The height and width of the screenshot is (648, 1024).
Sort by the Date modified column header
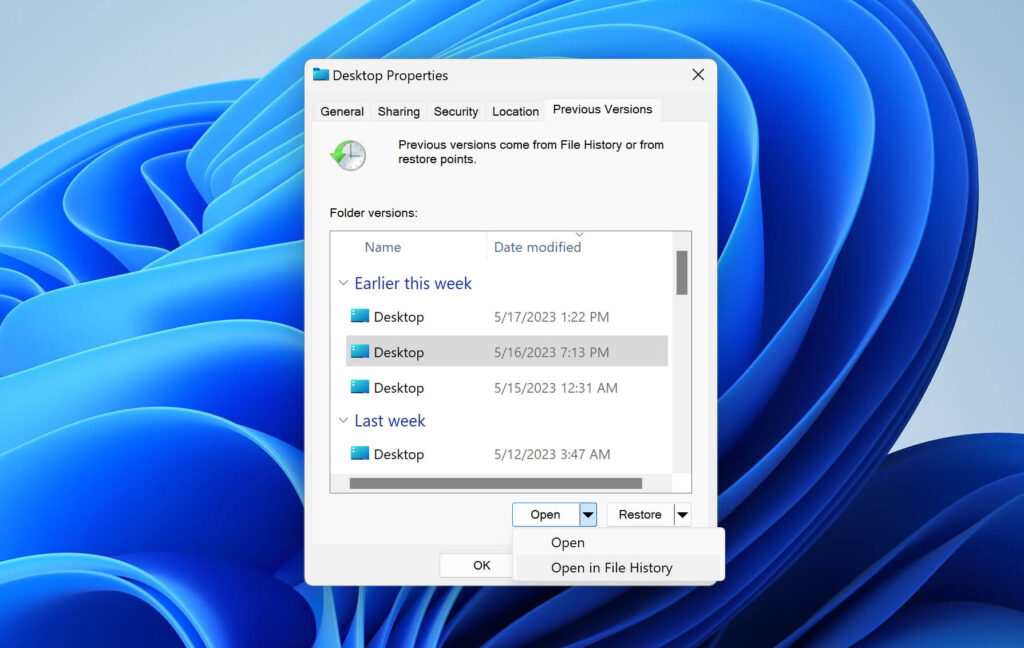point(538,246)
